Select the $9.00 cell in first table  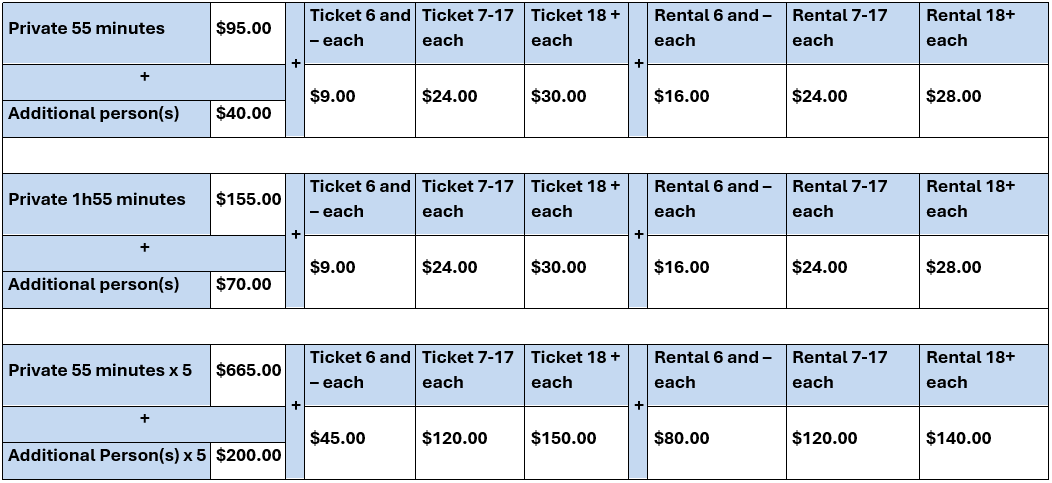point(360,101)
